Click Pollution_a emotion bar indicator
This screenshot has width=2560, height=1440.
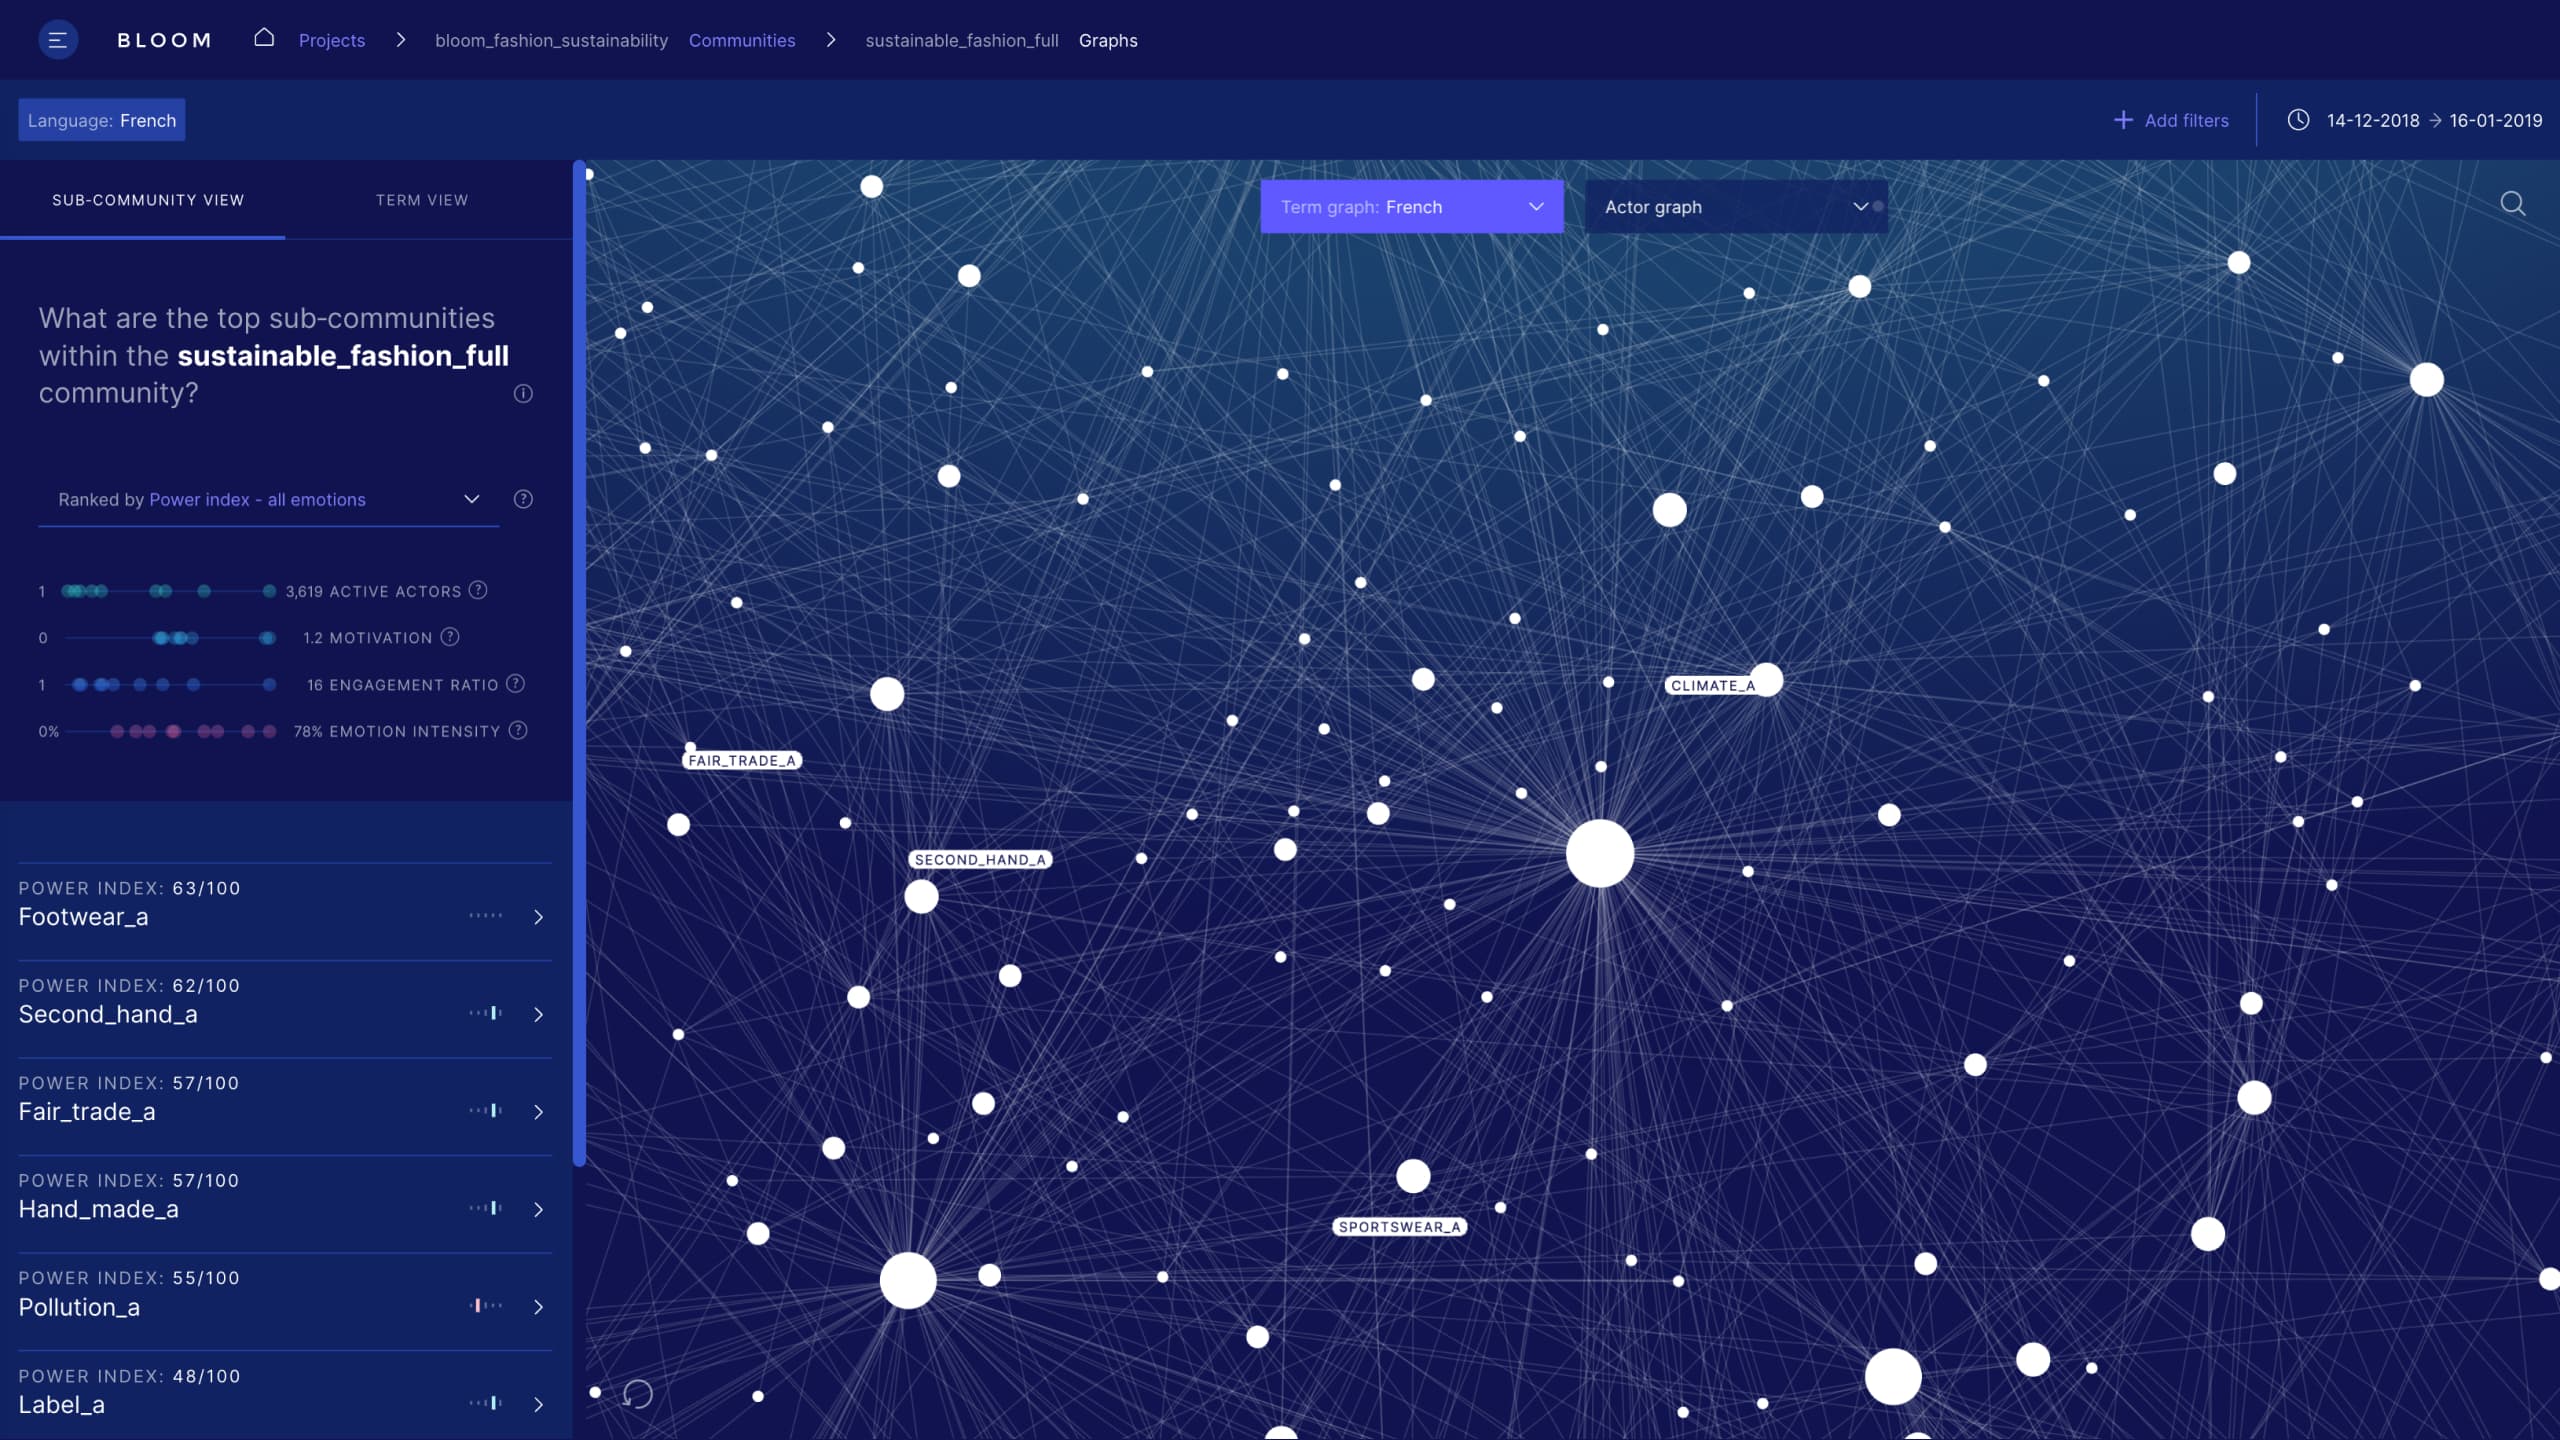point(486,1305)
